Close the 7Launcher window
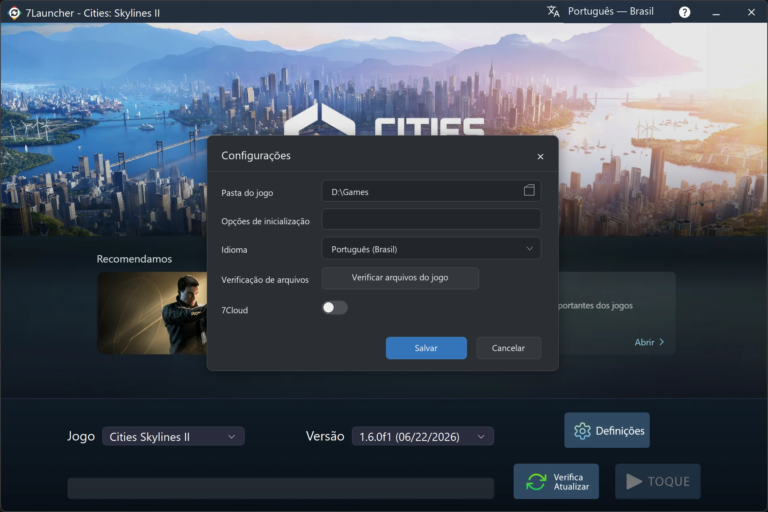The image size is (768, 512). tap(751, 12)
